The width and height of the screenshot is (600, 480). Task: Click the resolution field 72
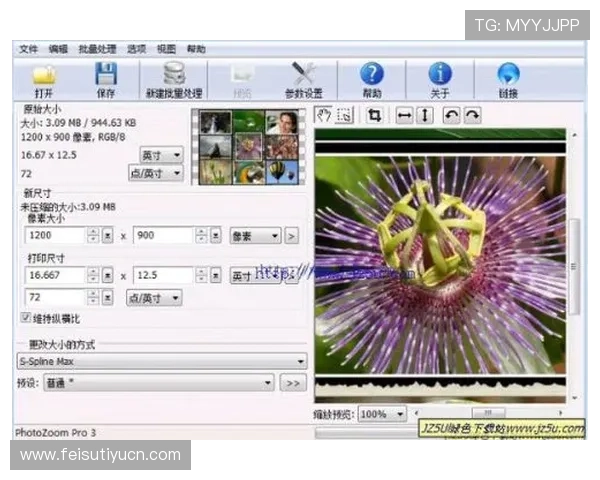pos(54,297)
